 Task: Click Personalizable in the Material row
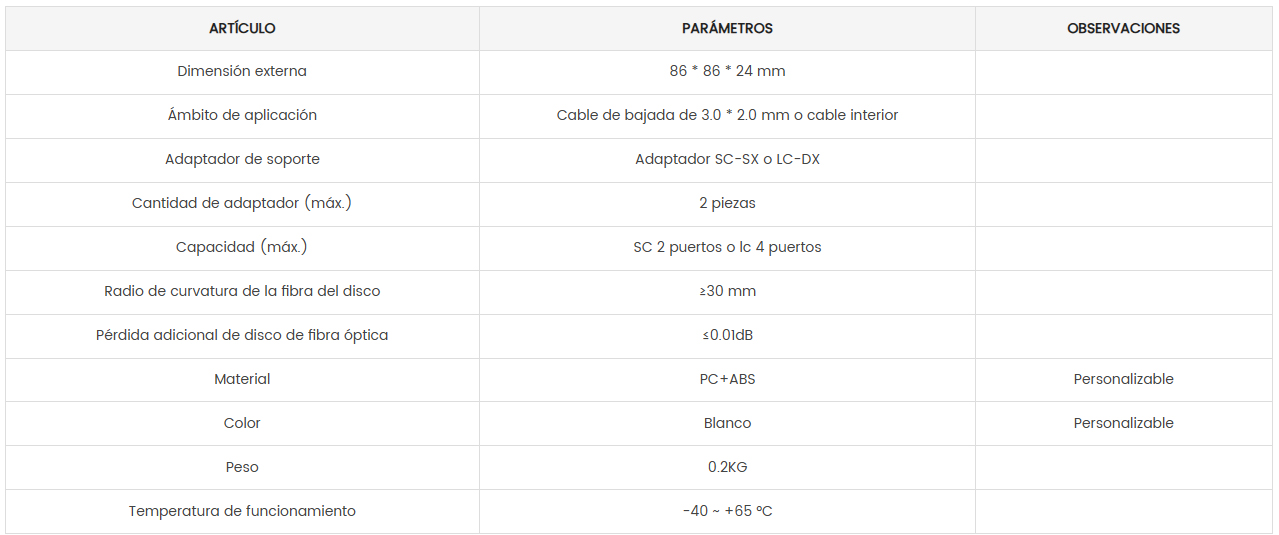1123,380
